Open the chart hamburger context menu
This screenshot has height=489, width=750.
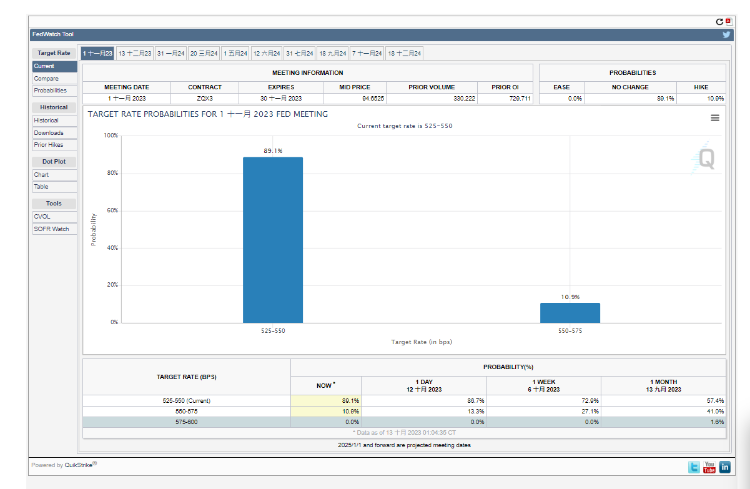[x=715, y=118]
